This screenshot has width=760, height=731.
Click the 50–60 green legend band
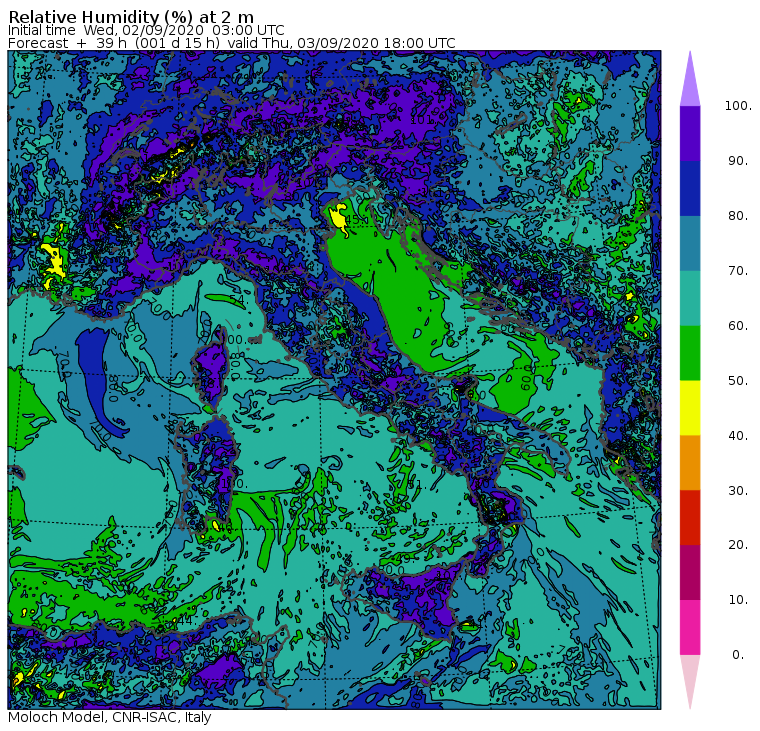[690, 353]
